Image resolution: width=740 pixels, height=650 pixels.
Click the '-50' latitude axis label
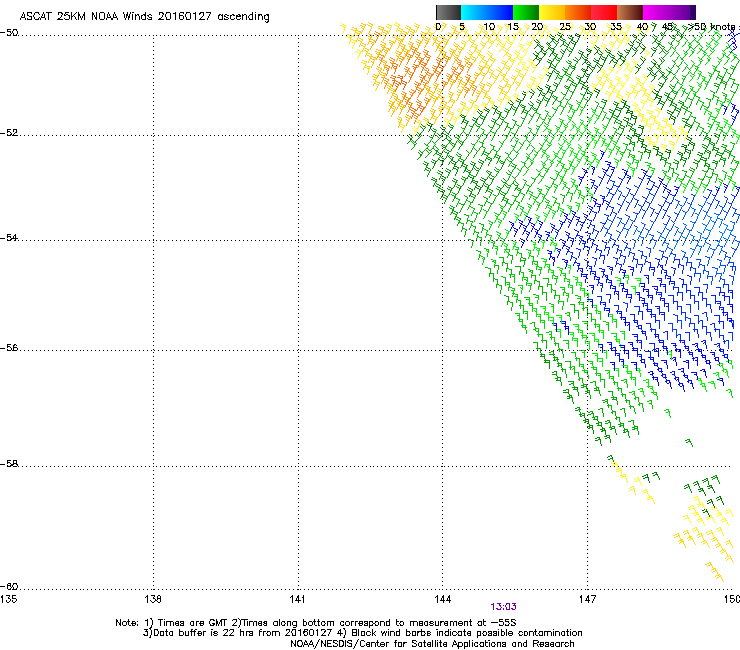point(9,33)
